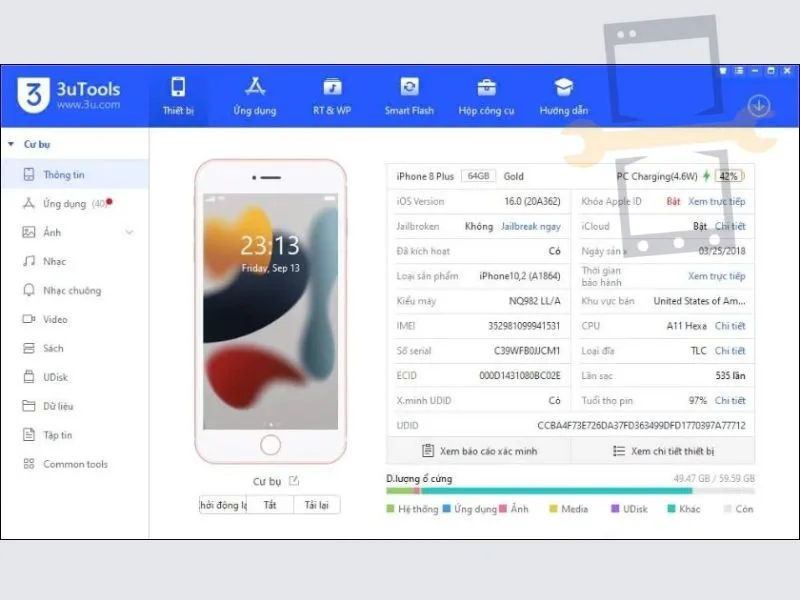Click the IMEI number 352981099941531

(524, 326)
